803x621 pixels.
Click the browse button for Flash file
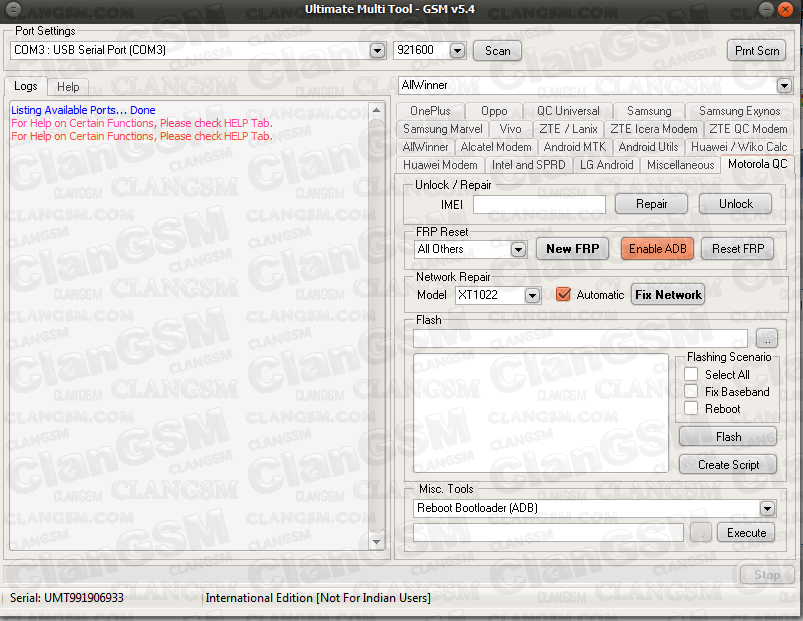(767, 338)
